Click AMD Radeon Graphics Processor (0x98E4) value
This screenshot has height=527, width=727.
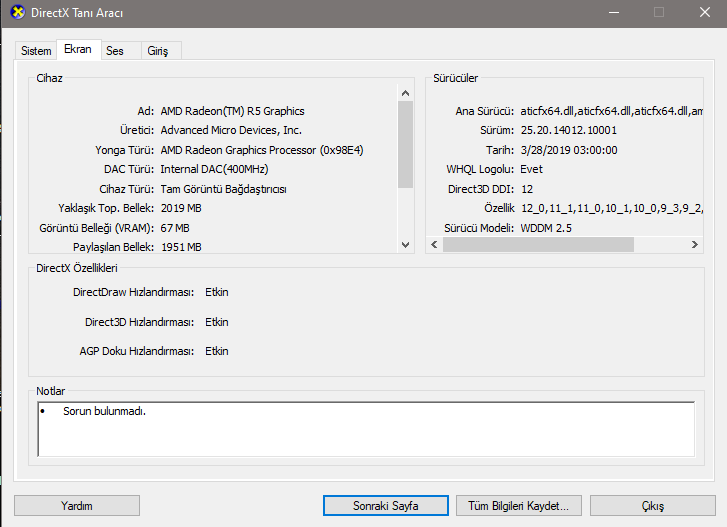[x=262, y=150]
